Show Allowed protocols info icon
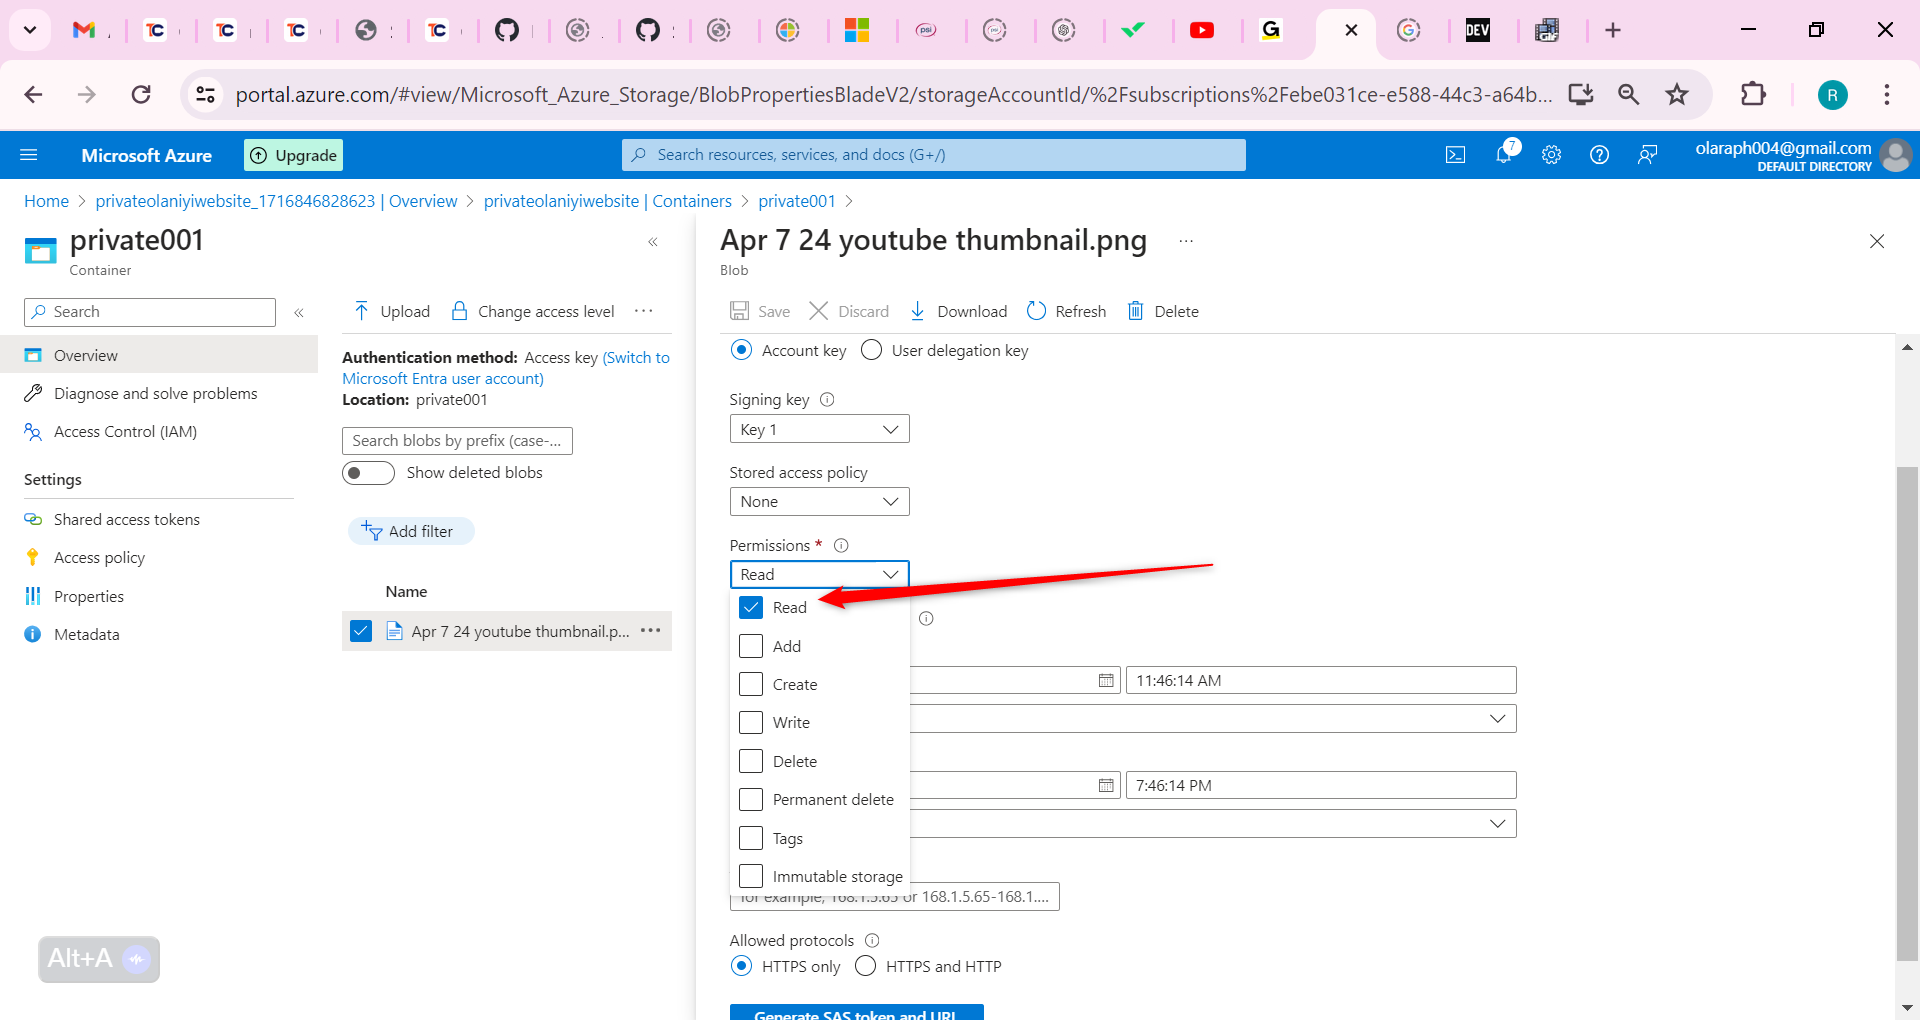The image size is (1920, 1020). pos(872,940)
